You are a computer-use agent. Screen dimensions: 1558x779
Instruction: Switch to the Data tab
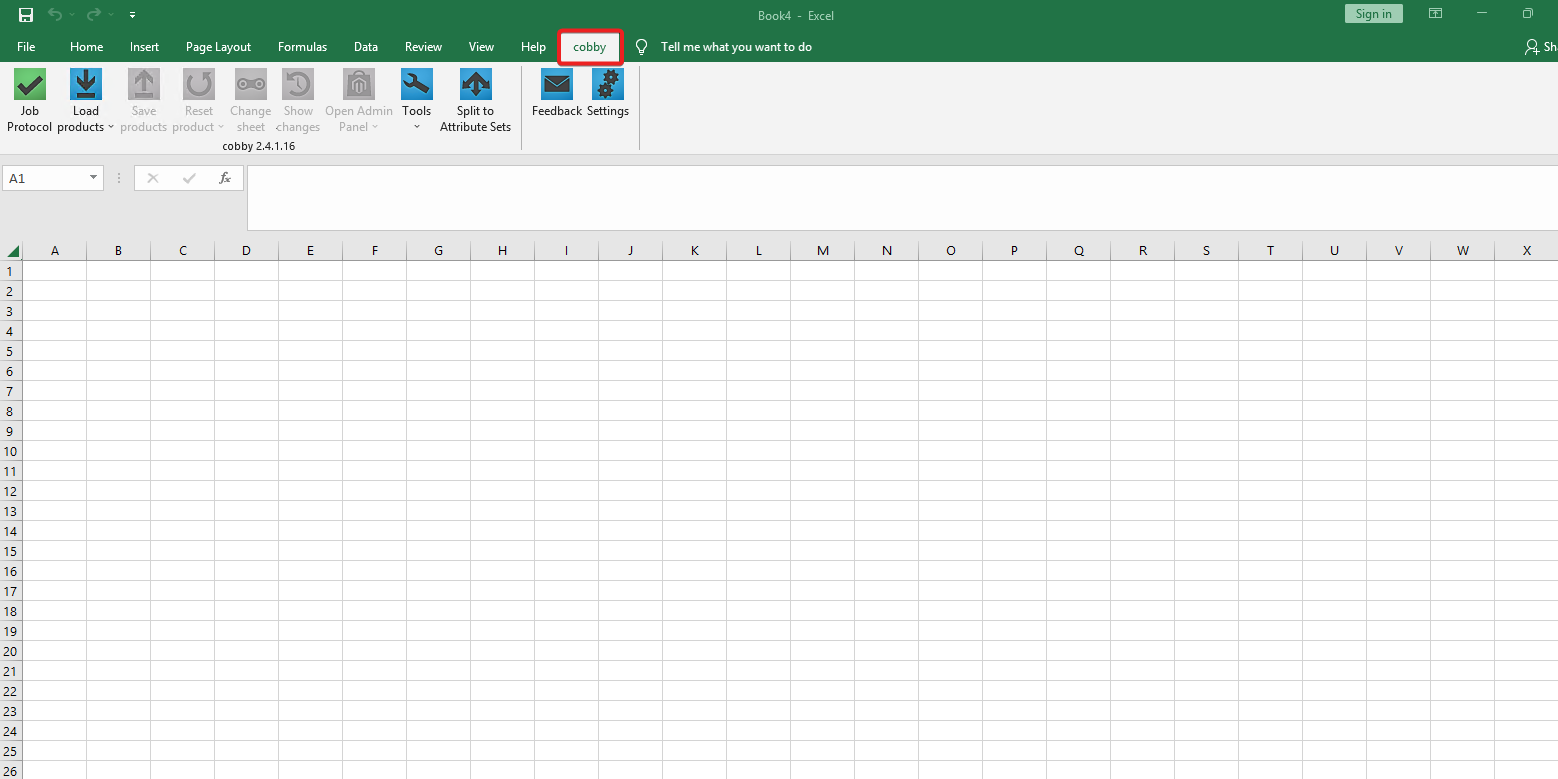point(366,47)
